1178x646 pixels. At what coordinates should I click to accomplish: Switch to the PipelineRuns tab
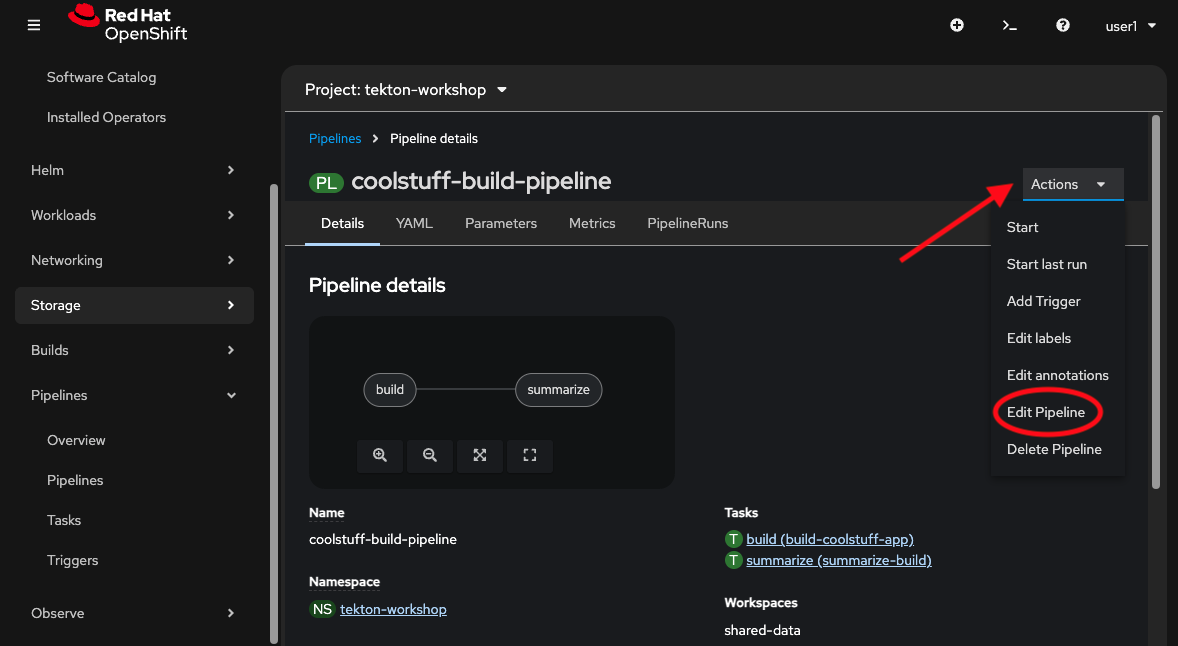pyautogui.click(x=687, y=223)
